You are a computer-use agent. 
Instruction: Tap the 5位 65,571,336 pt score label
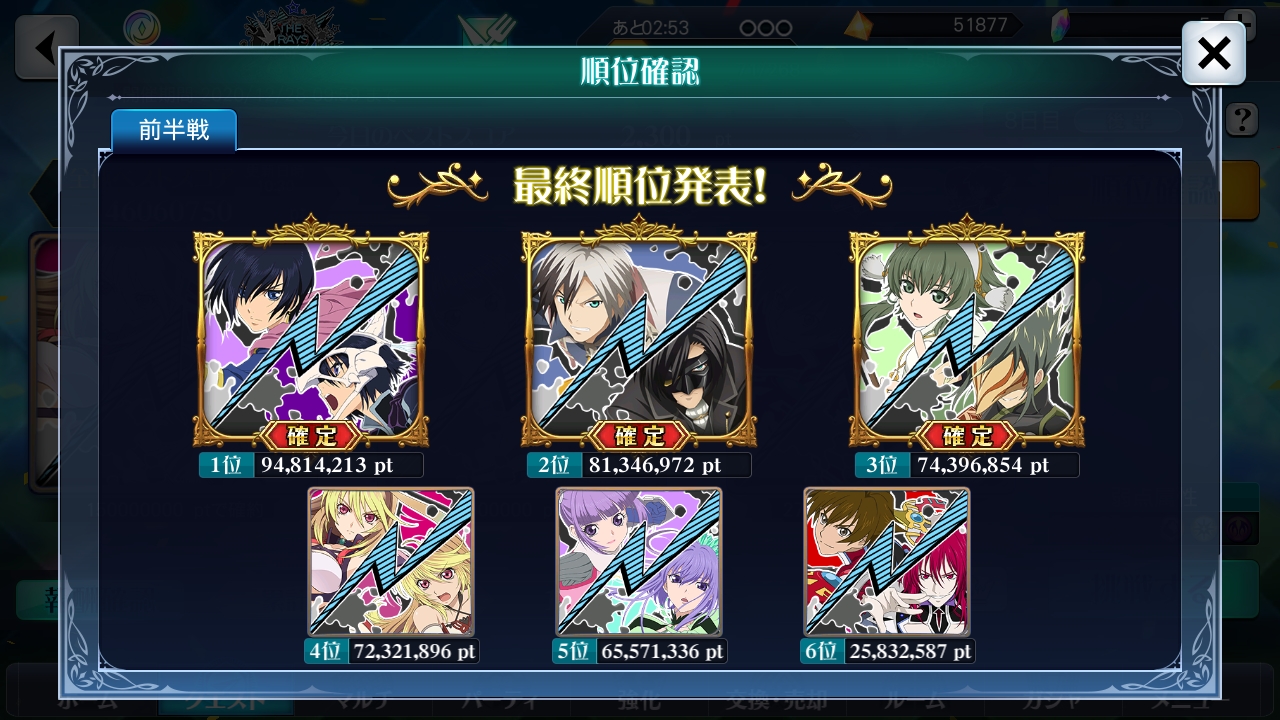639,651
